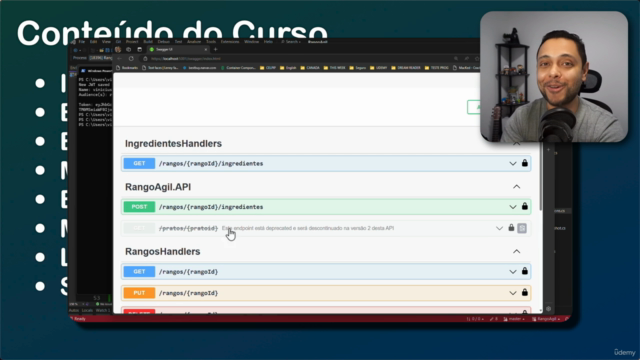
Task: Open Help menu in Visual Studio
Action: (268, 42)
